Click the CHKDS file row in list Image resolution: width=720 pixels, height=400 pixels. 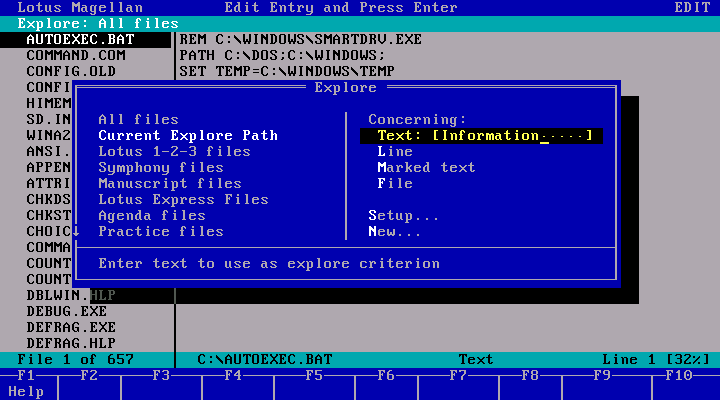point(49,200)
